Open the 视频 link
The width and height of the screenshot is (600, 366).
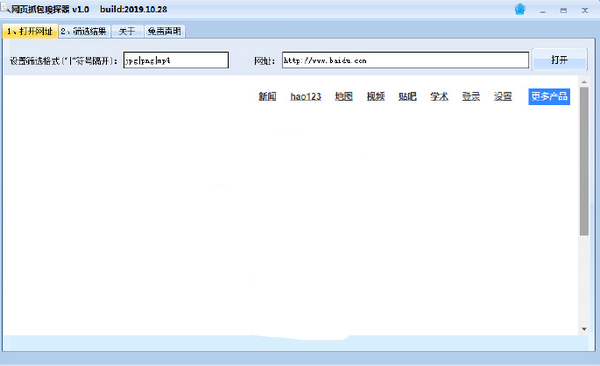point(375,96)
